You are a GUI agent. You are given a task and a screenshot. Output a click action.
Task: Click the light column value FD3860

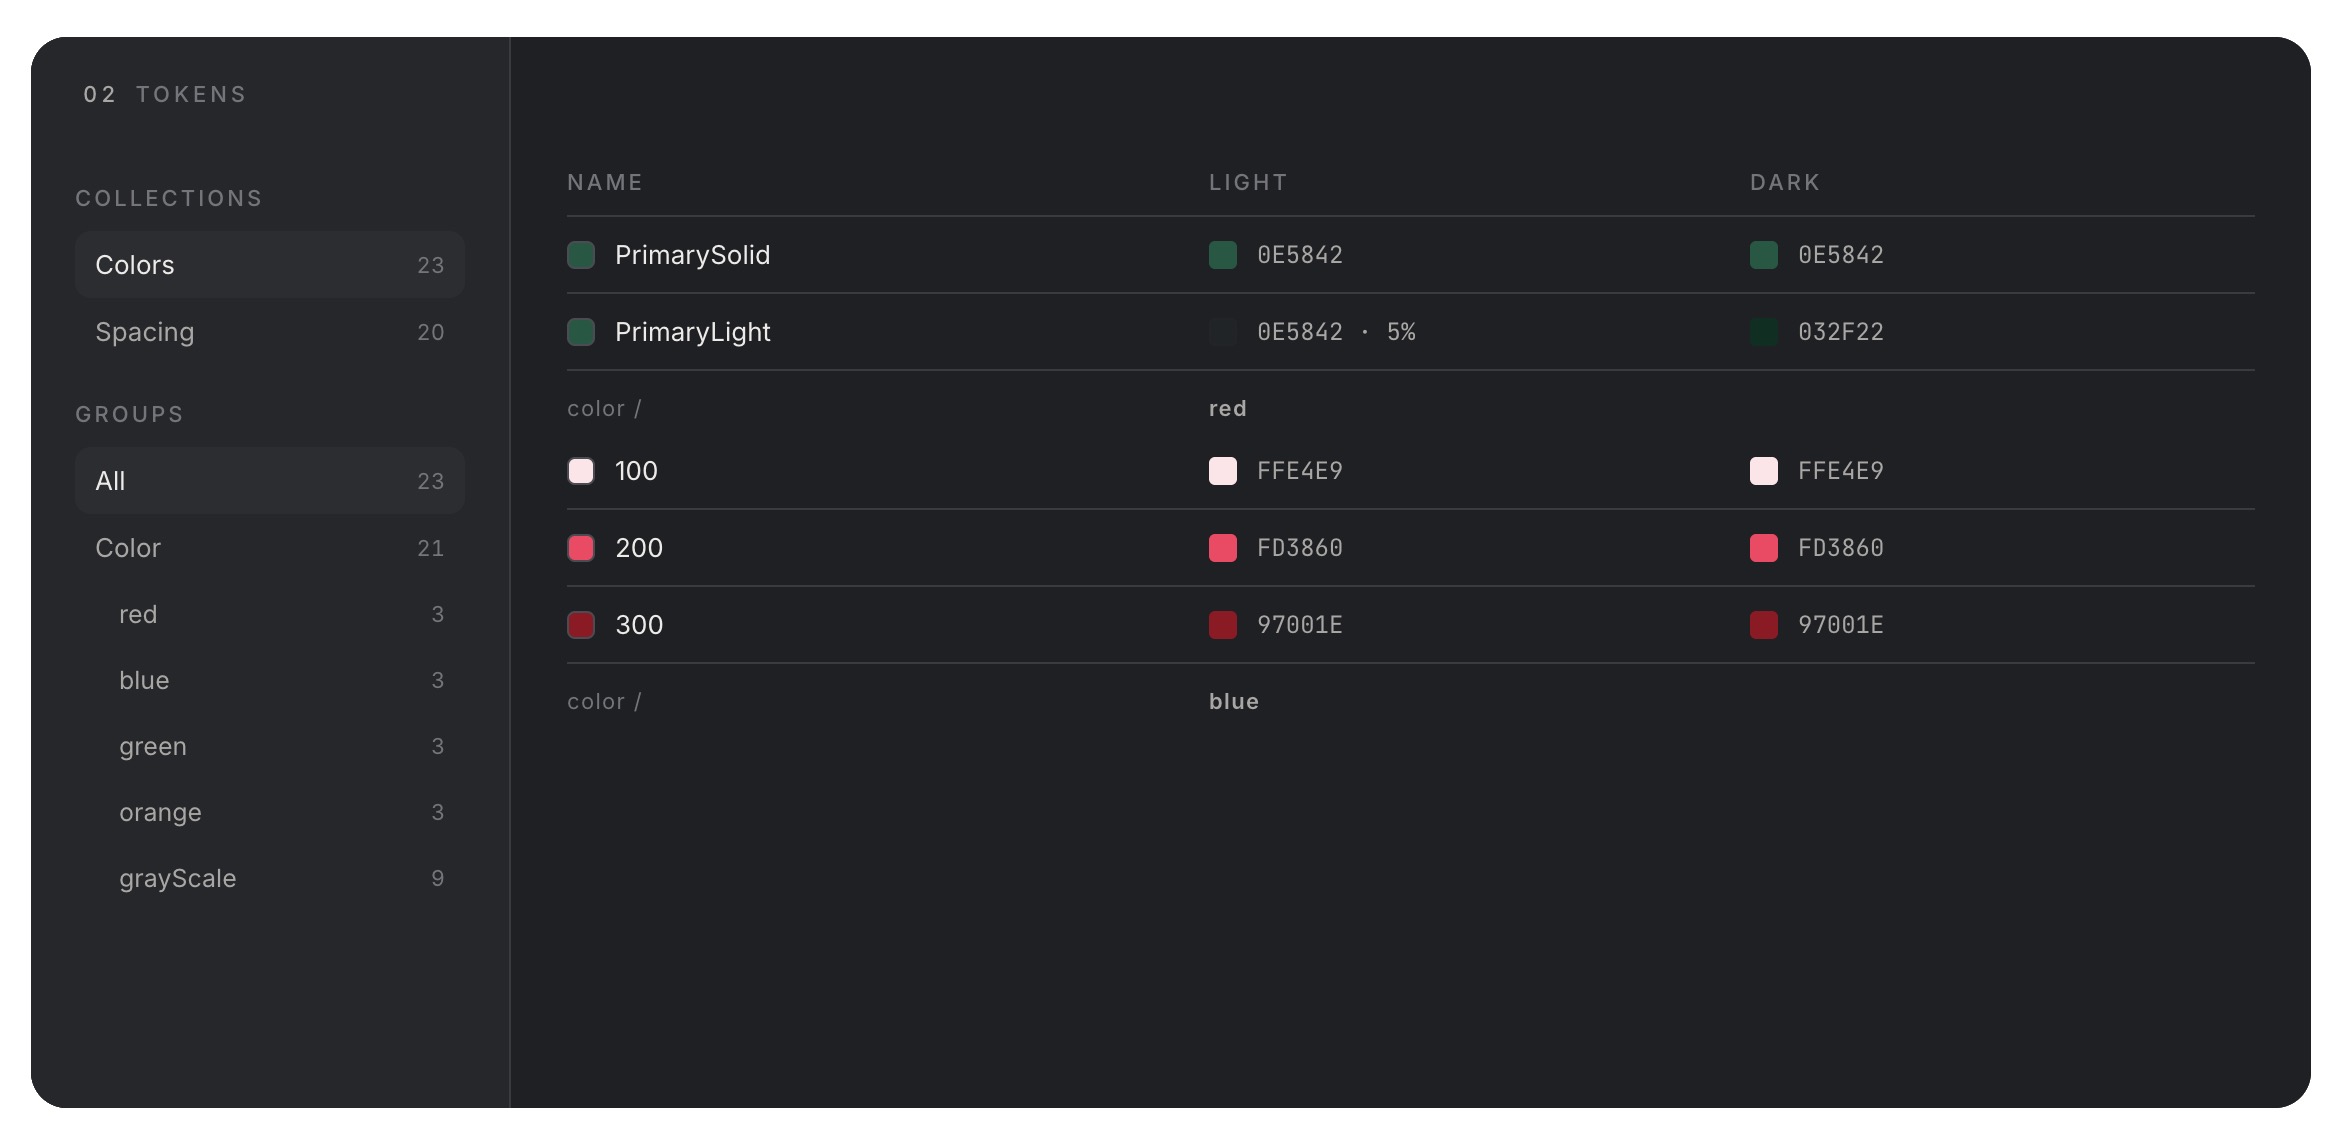1300,548
